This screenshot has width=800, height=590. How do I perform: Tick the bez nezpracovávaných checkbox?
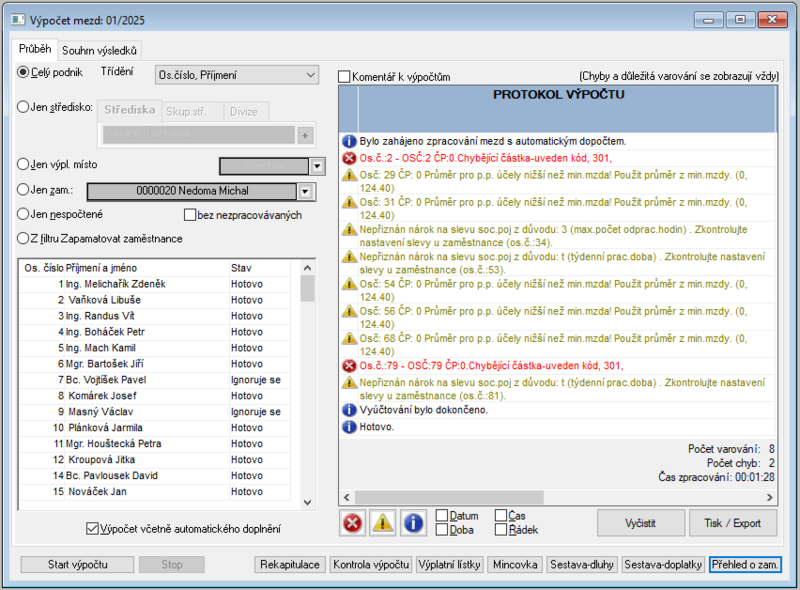click(x=190, y=215)
